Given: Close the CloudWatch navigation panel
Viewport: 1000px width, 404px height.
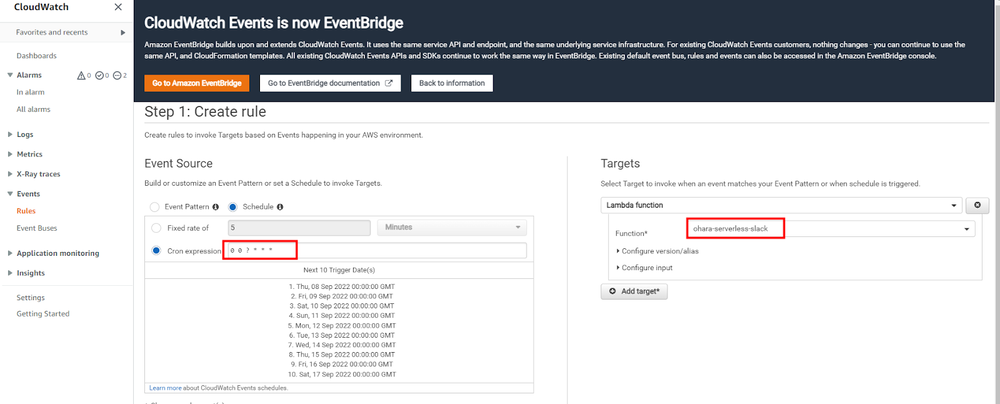Looking at the screenshot, I should click(x=120, y=8).
